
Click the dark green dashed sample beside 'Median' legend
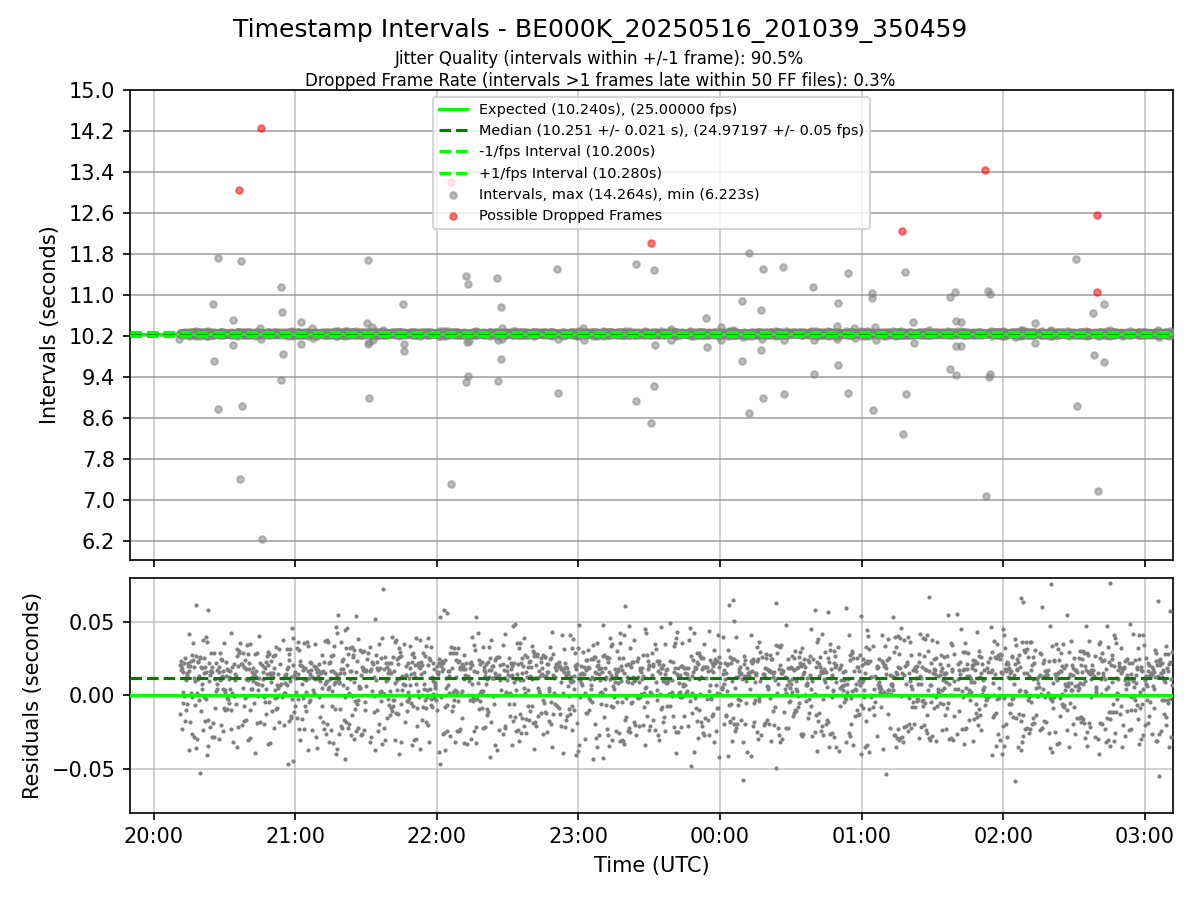[453, 130]
